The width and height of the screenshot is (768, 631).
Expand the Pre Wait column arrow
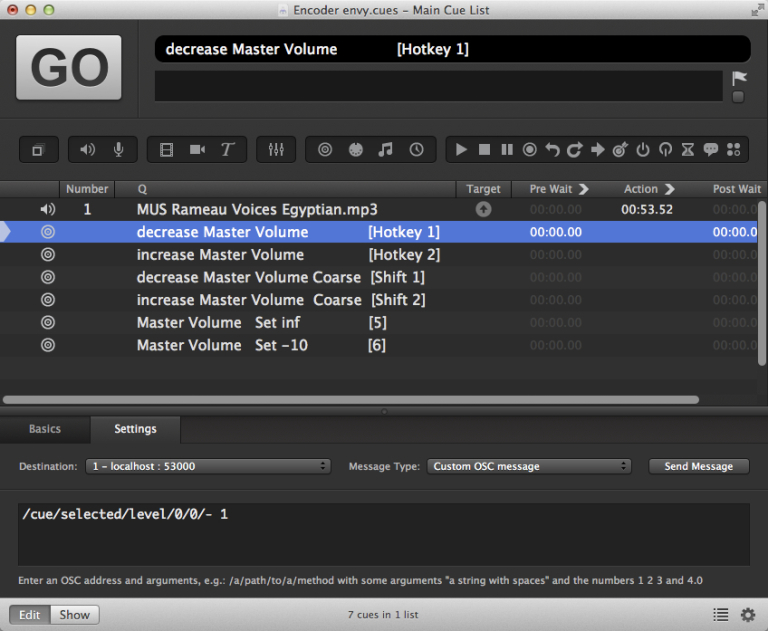(584, 189)
